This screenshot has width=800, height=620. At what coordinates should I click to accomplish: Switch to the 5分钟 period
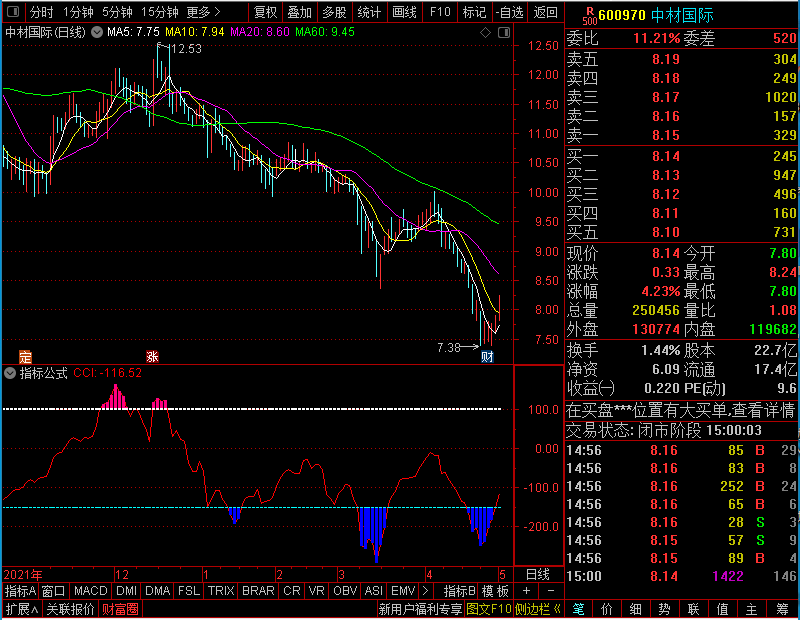(117, 12)
